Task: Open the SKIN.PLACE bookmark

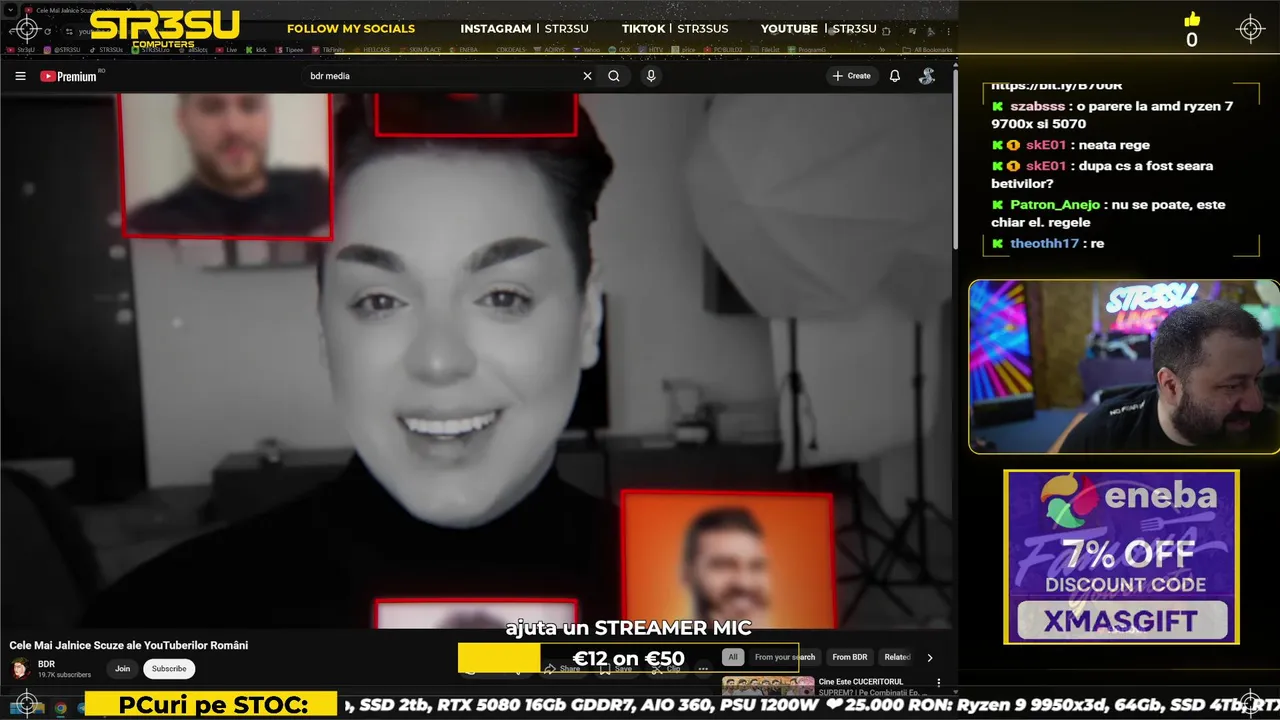Action: pos(418,49)
